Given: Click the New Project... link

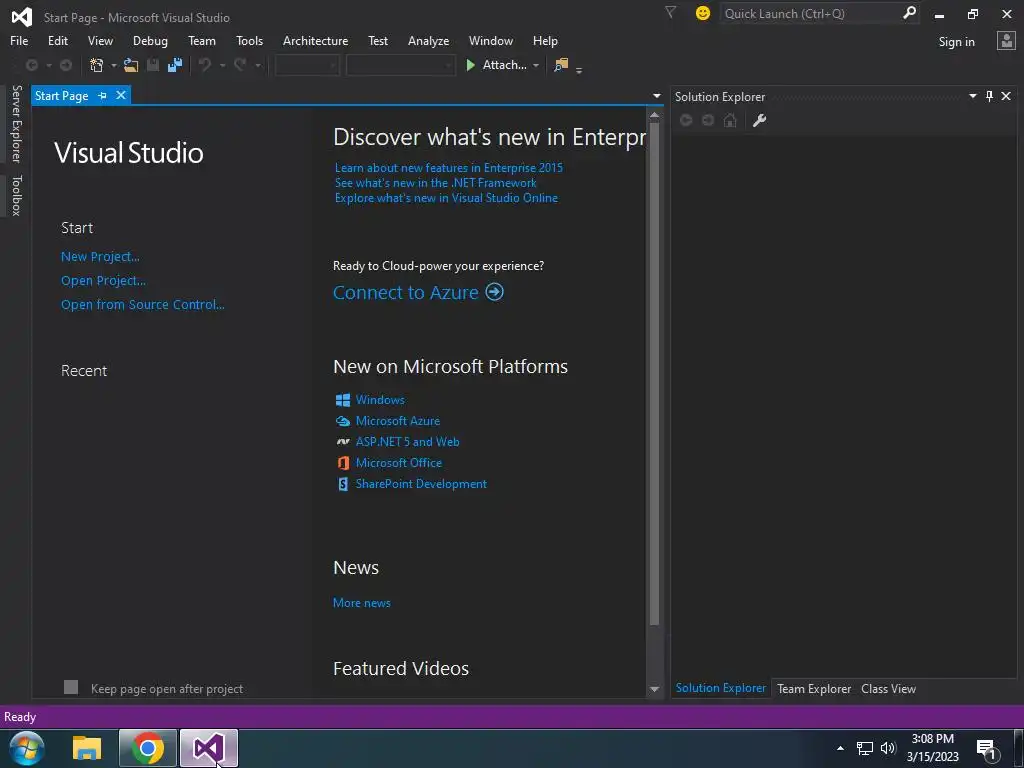Looking at the screenshot, I should tap(100, 257).
